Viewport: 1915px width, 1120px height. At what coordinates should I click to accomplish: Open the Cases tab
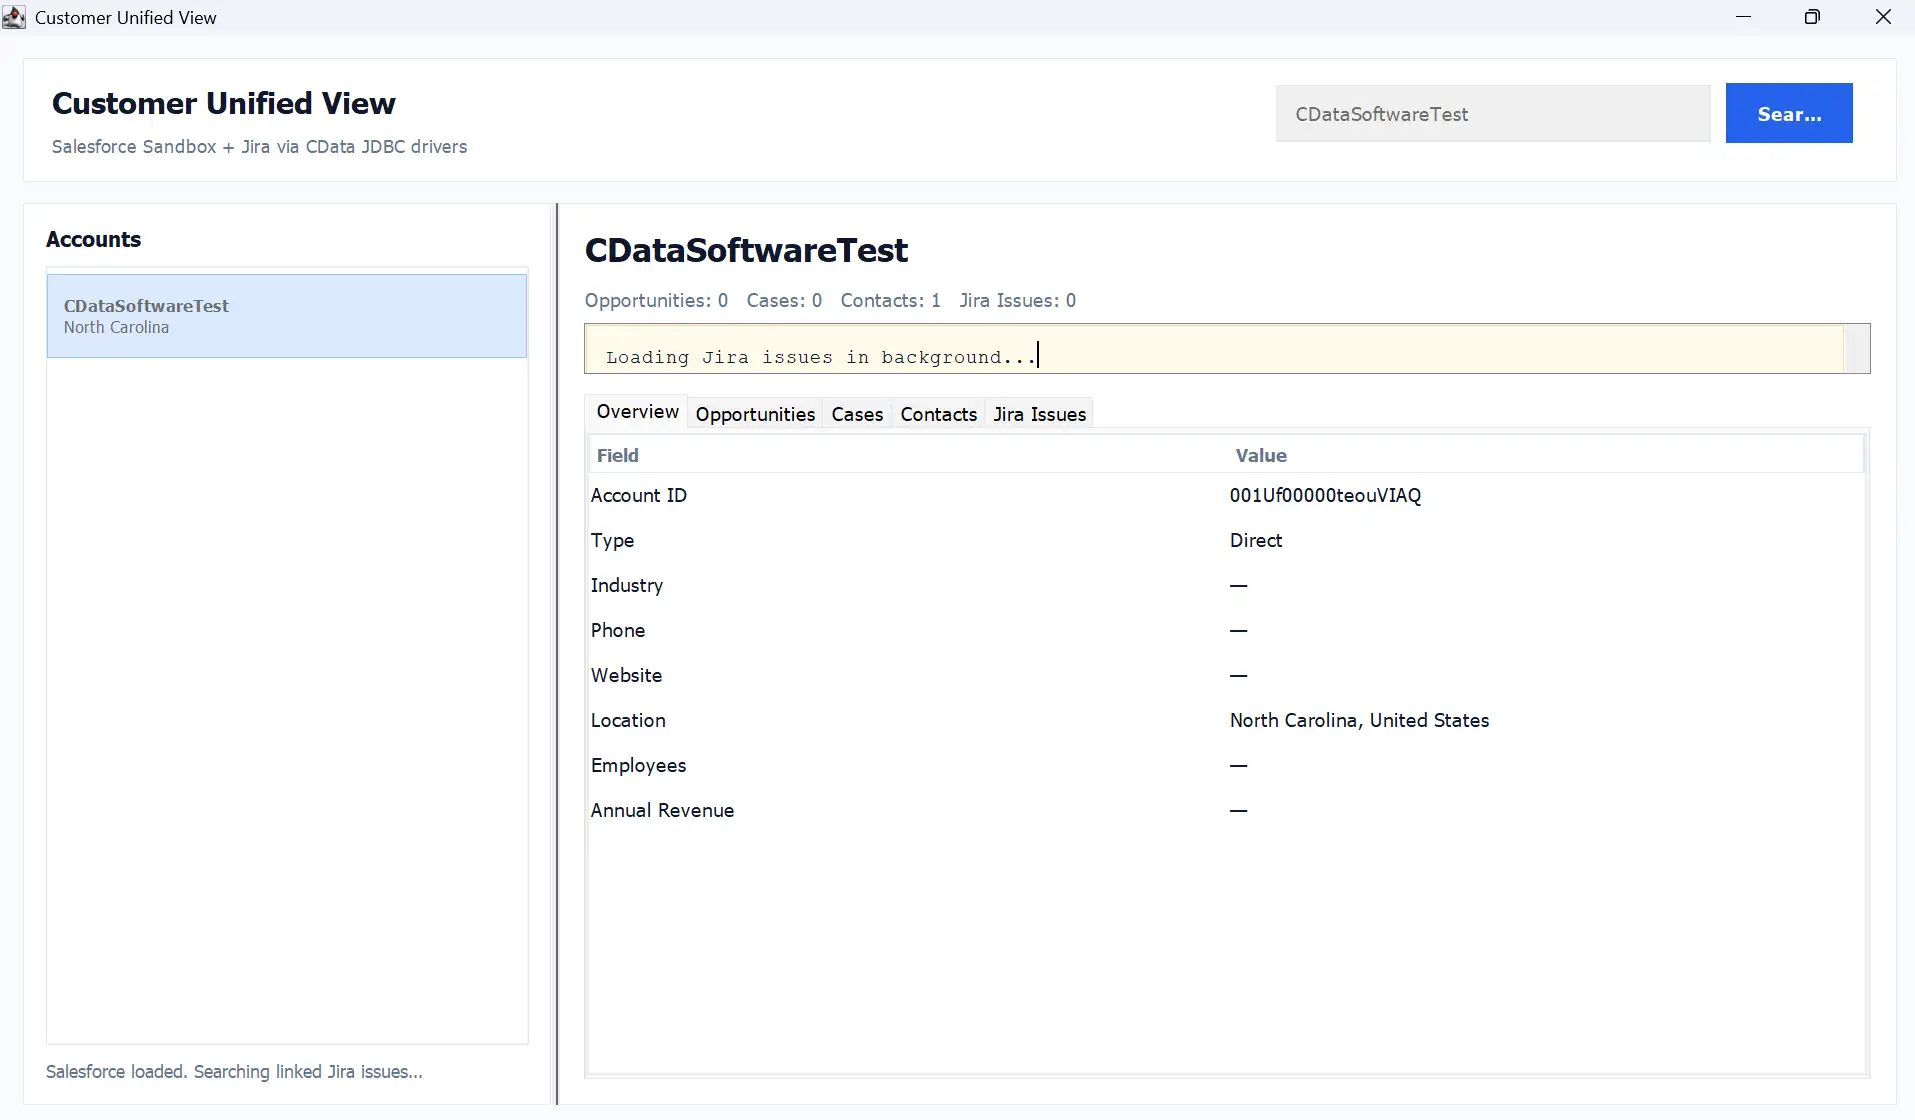coord(857,414)
